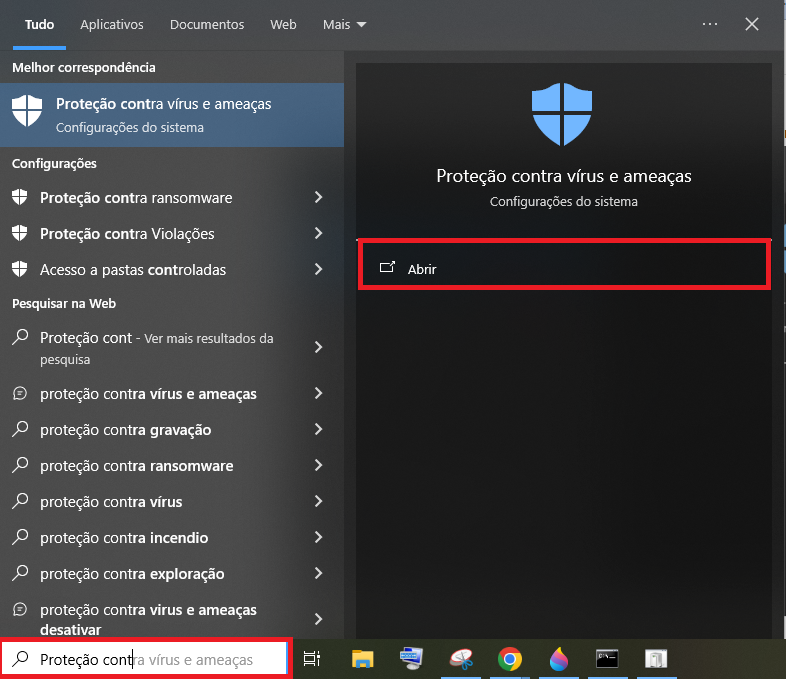Expand the proteção contra gravação suggestion arrow

318,429
